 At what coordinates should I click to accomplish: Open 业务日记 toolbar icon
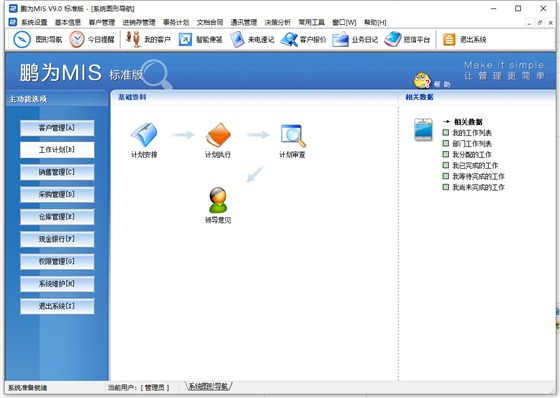pyautogui.click(x=340, y=39)
